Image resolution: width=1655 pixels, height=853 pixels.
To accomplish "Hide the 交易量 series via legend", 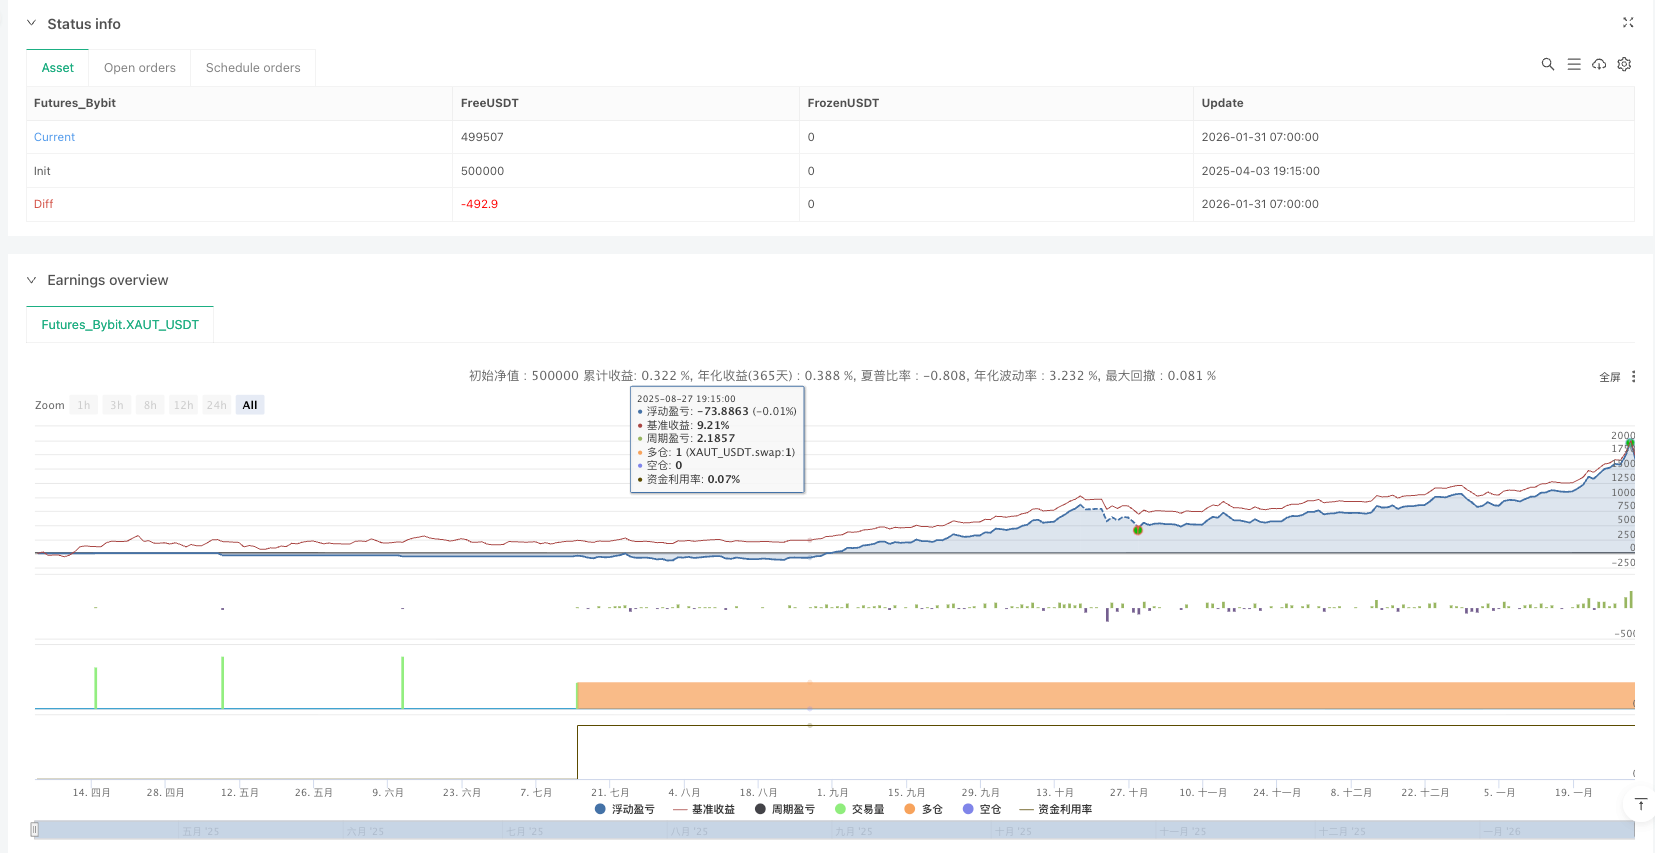I will pyautogui.click(x=859, y=809).
